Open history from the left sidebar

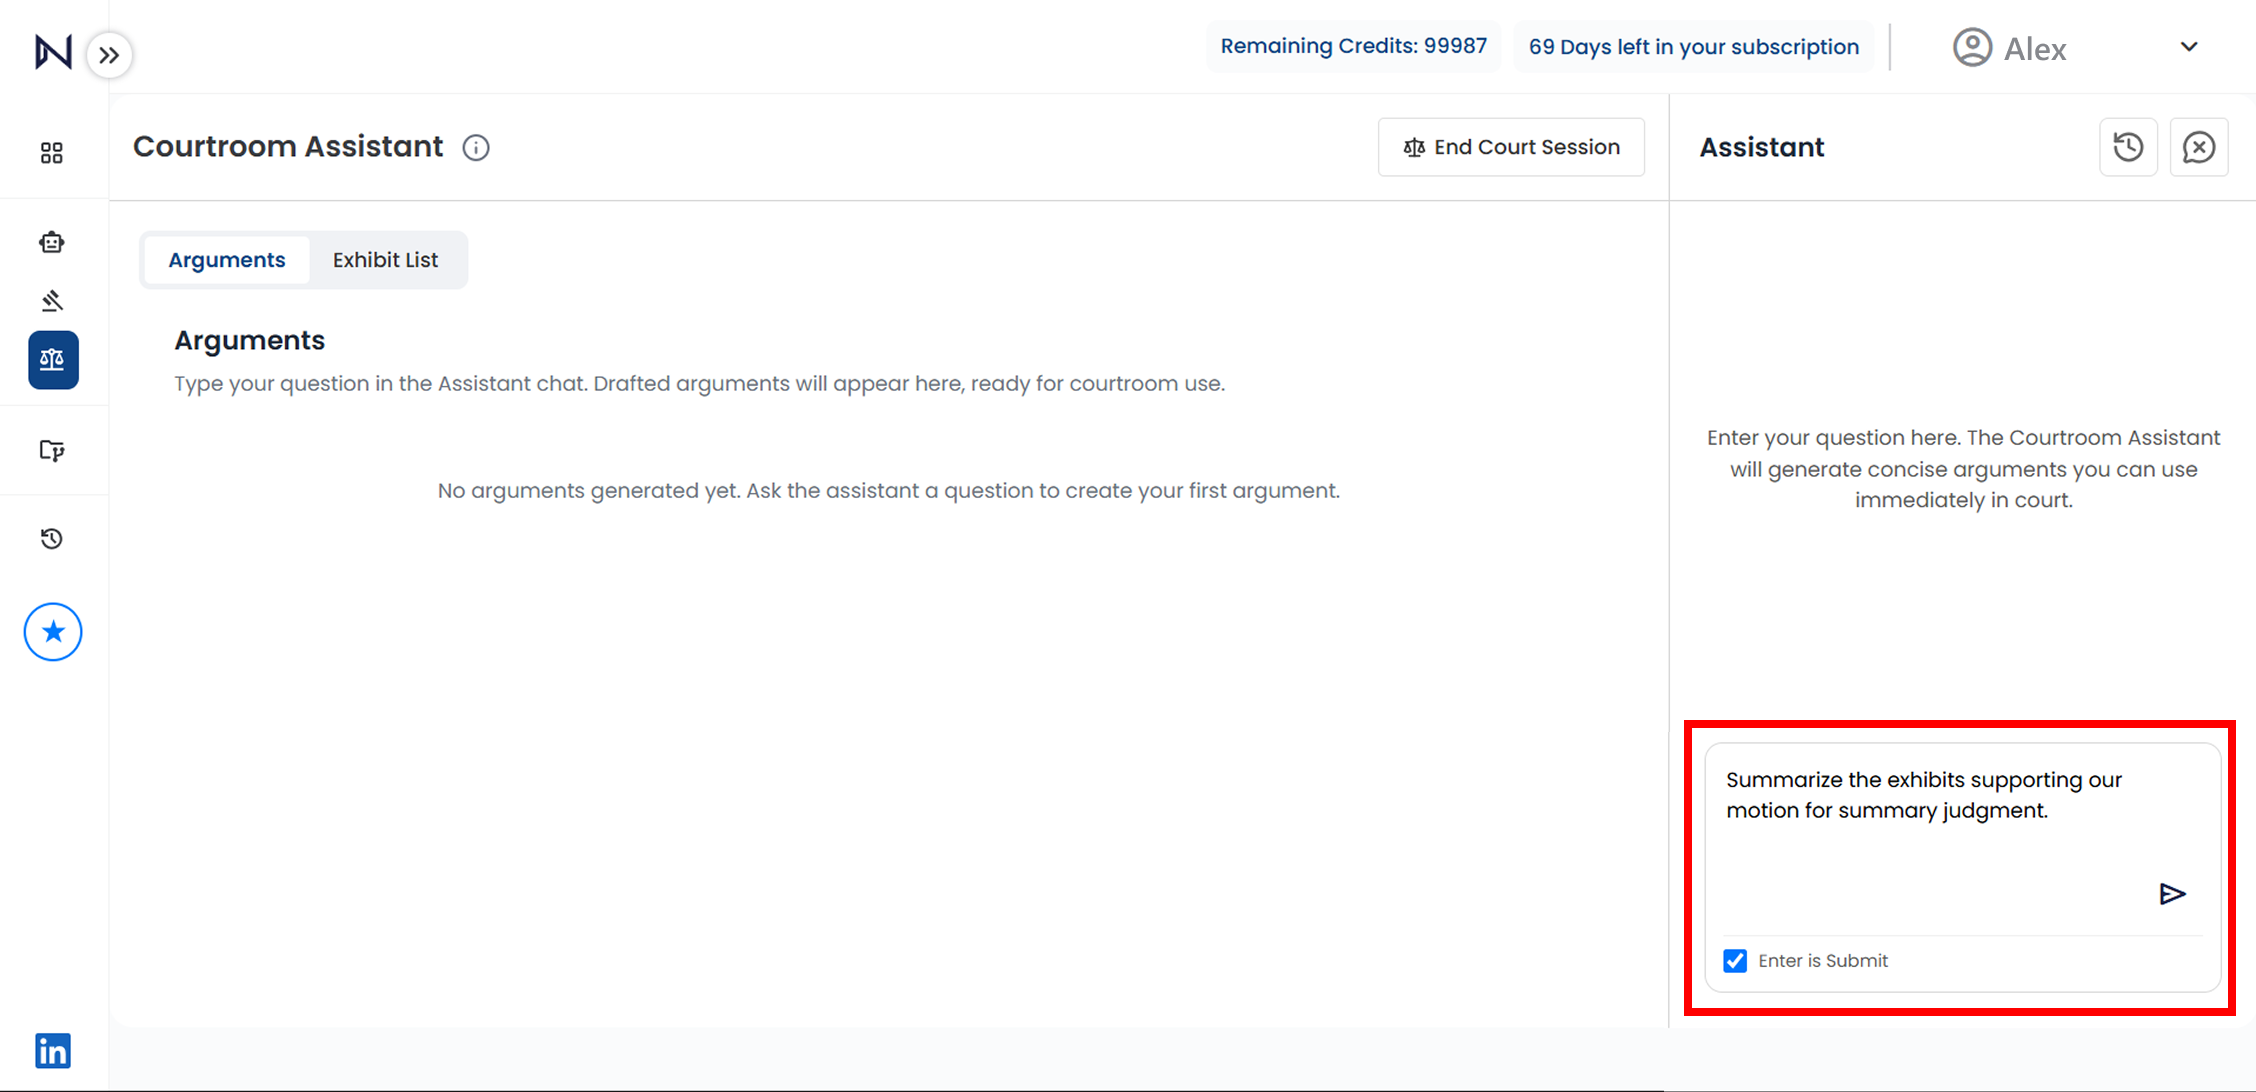(52, 539)
